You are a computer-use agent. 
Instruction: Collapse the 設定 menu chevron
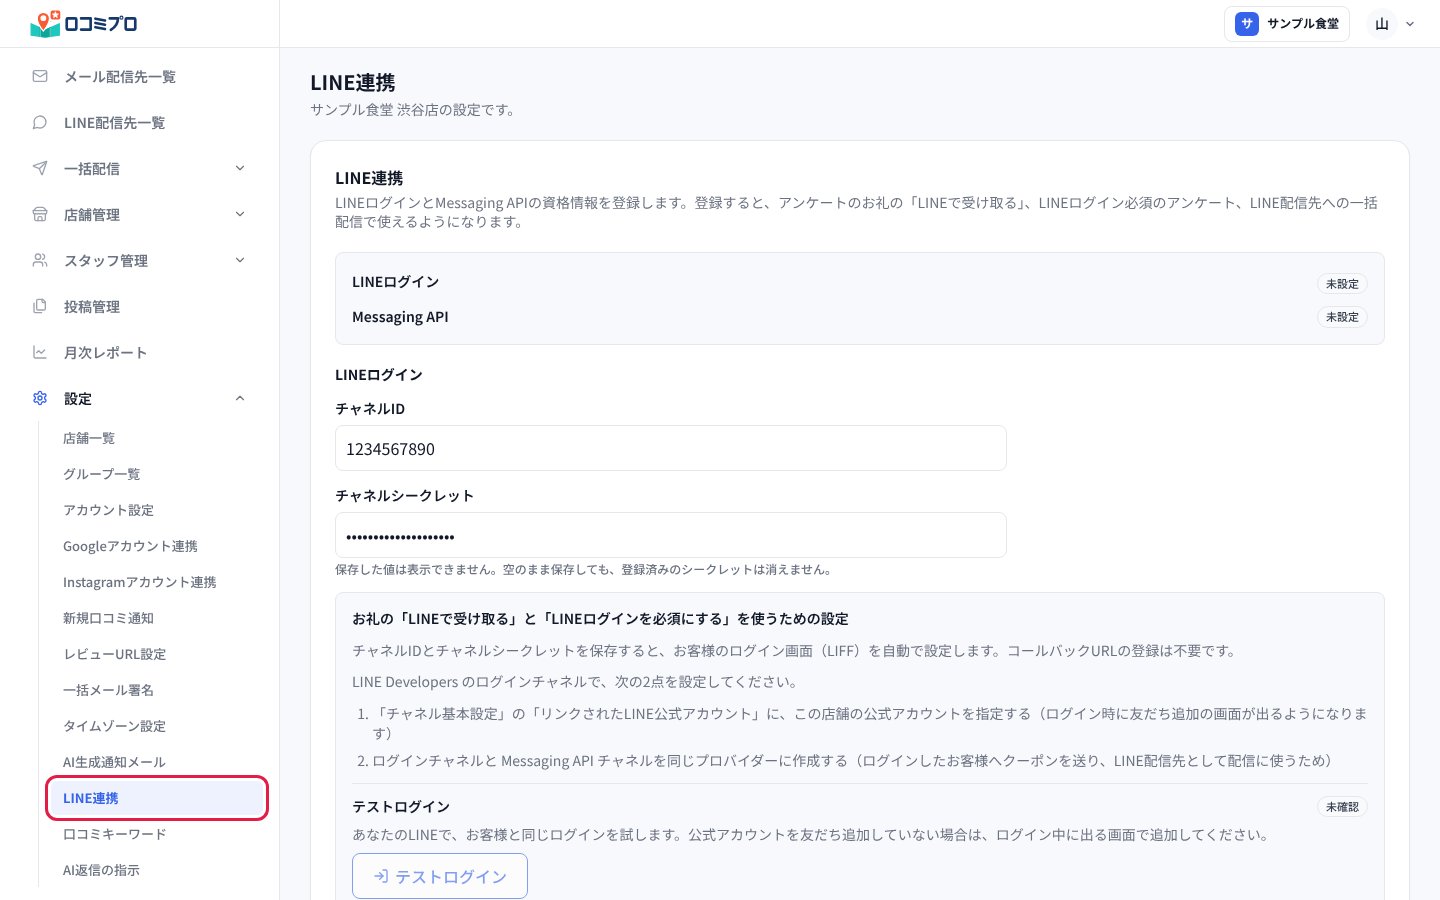point(240,398)
